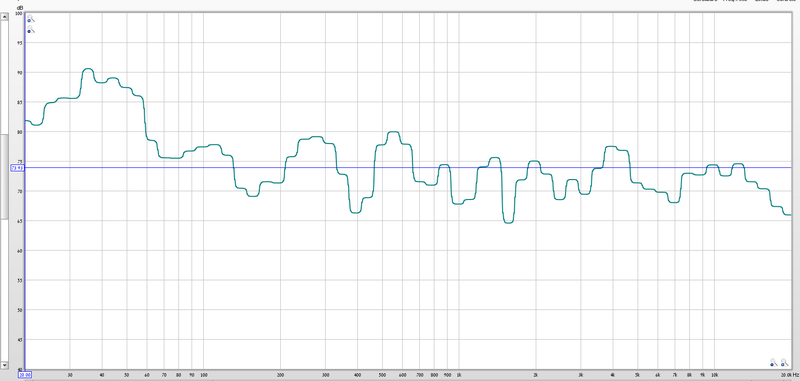Screen dimensions: 800x381
Task: Click the curve peak near 4 kHz
Action: [611, 146]
